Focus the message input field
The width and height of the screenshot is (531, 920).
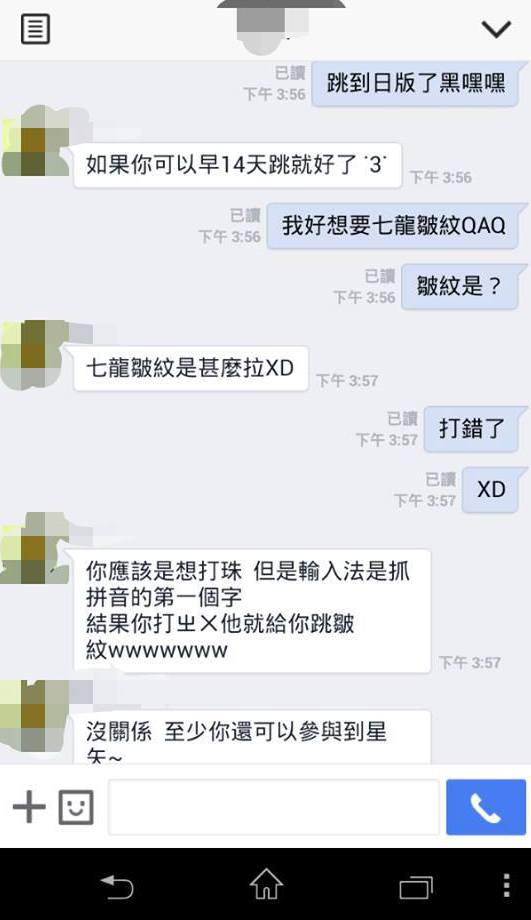(x=273, y=807)
